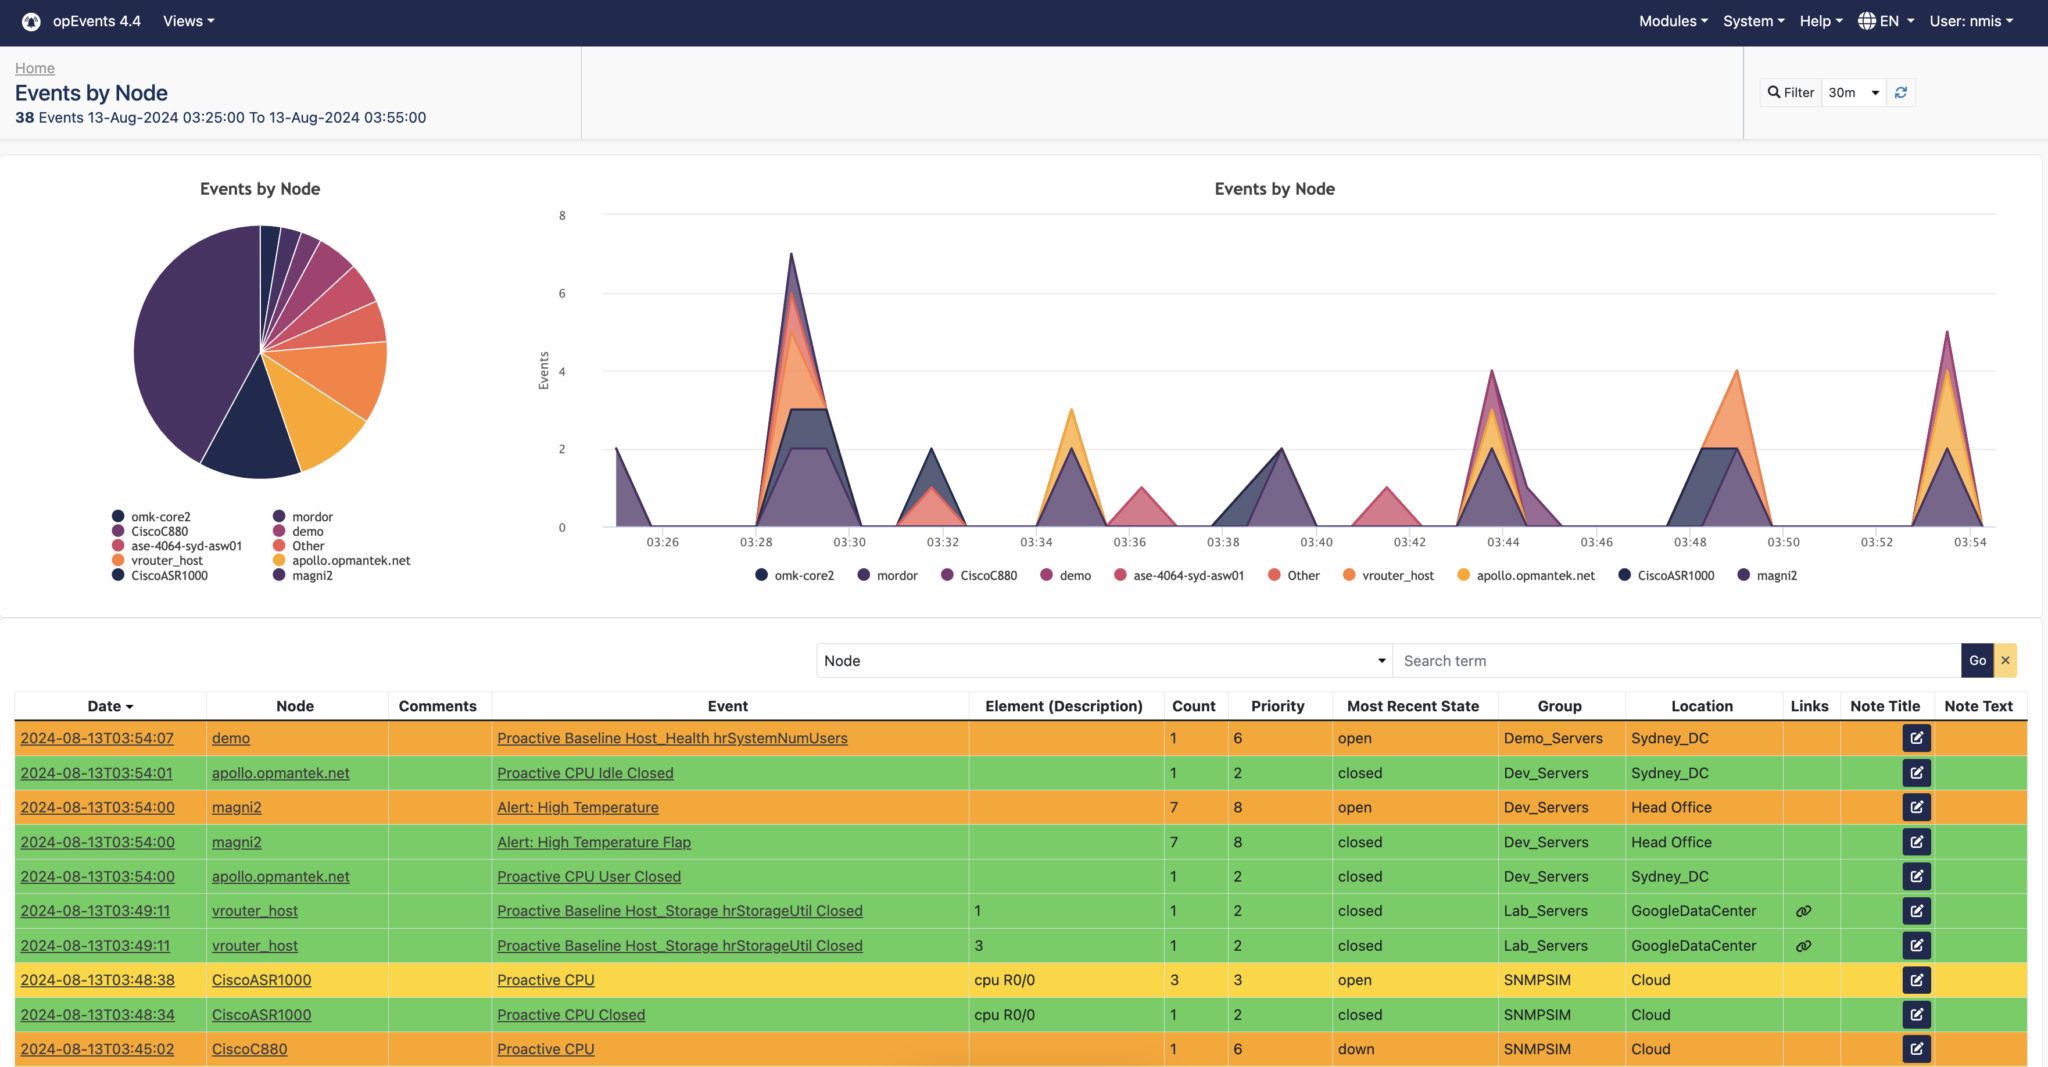Open Alert: High Temperature event link

click(x=578, y=807)
